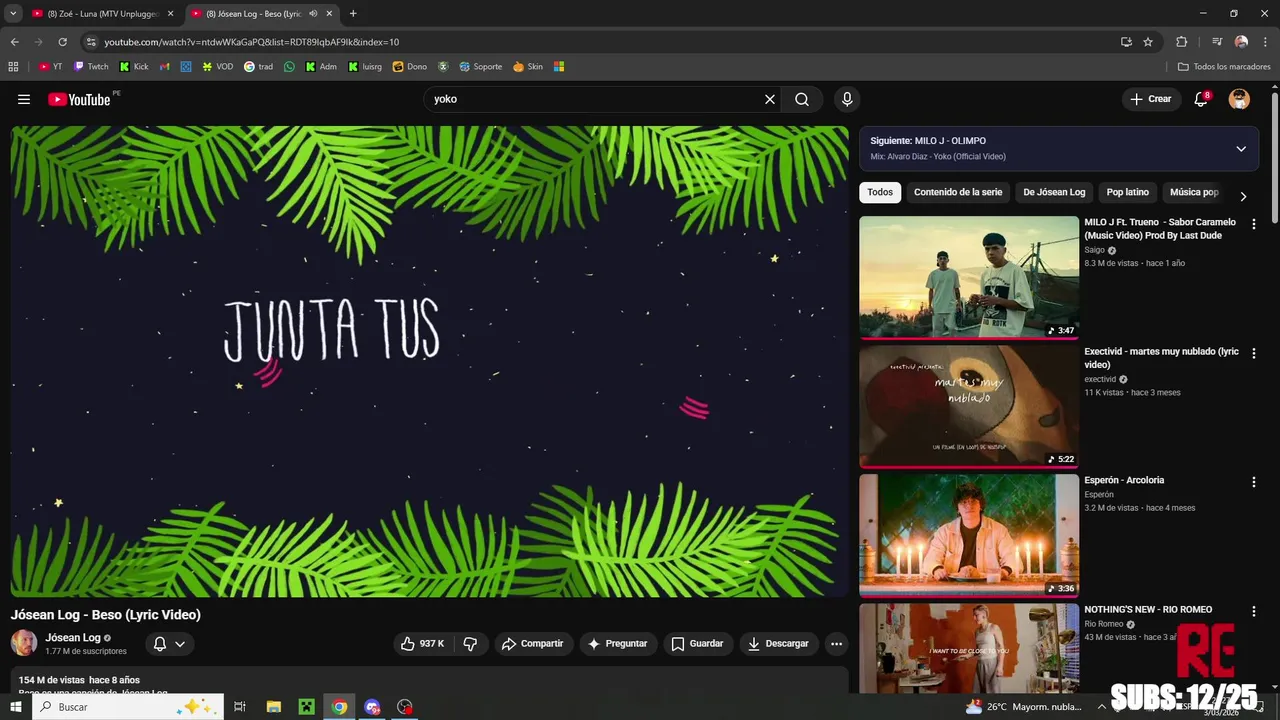
Task: Open Jósean Log channel avatar
Action: click(24, 643)
